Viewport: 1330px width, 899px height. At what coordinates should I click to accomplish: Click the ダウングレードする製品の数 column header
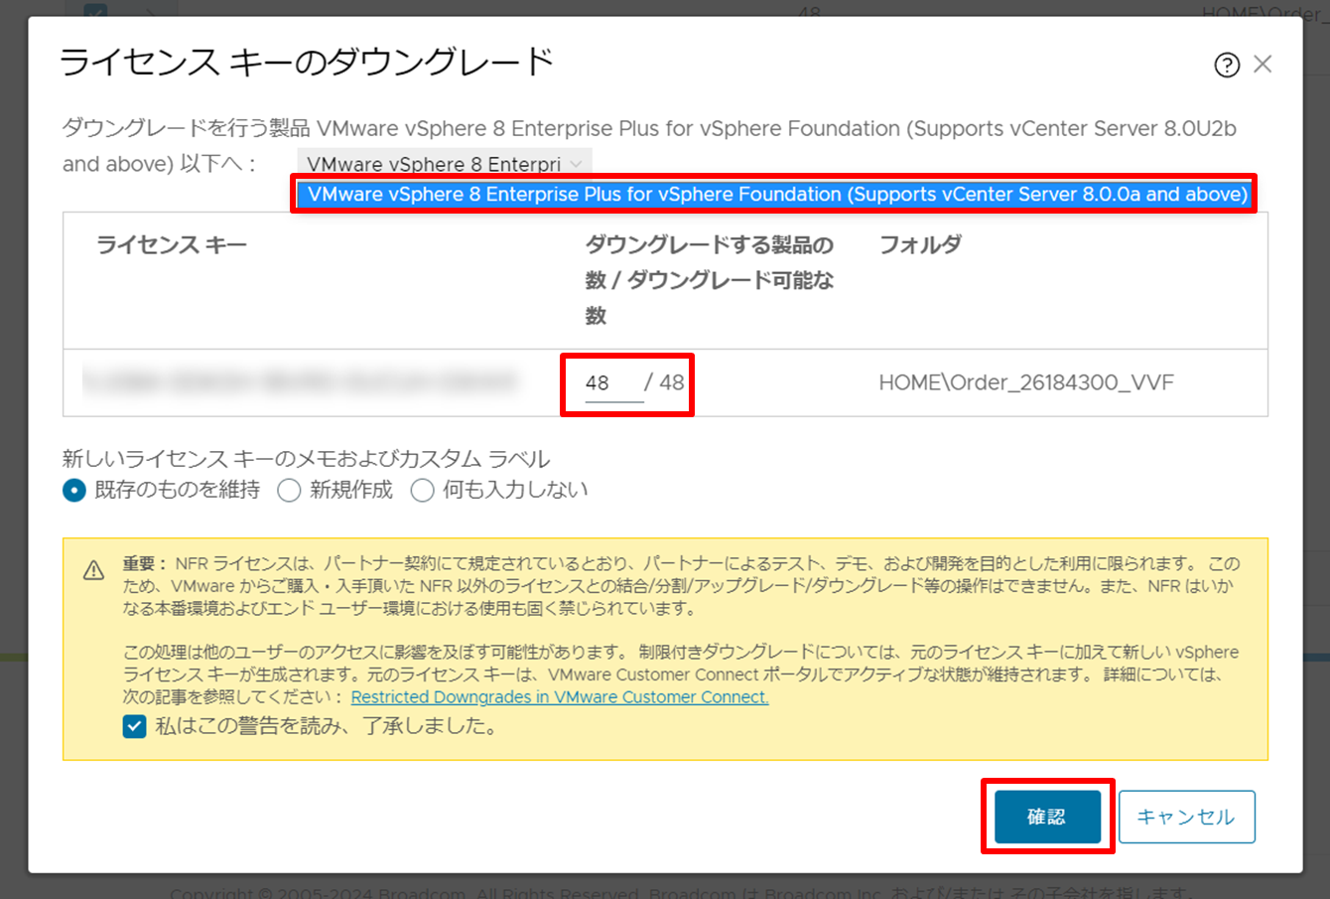coord(709,280)
